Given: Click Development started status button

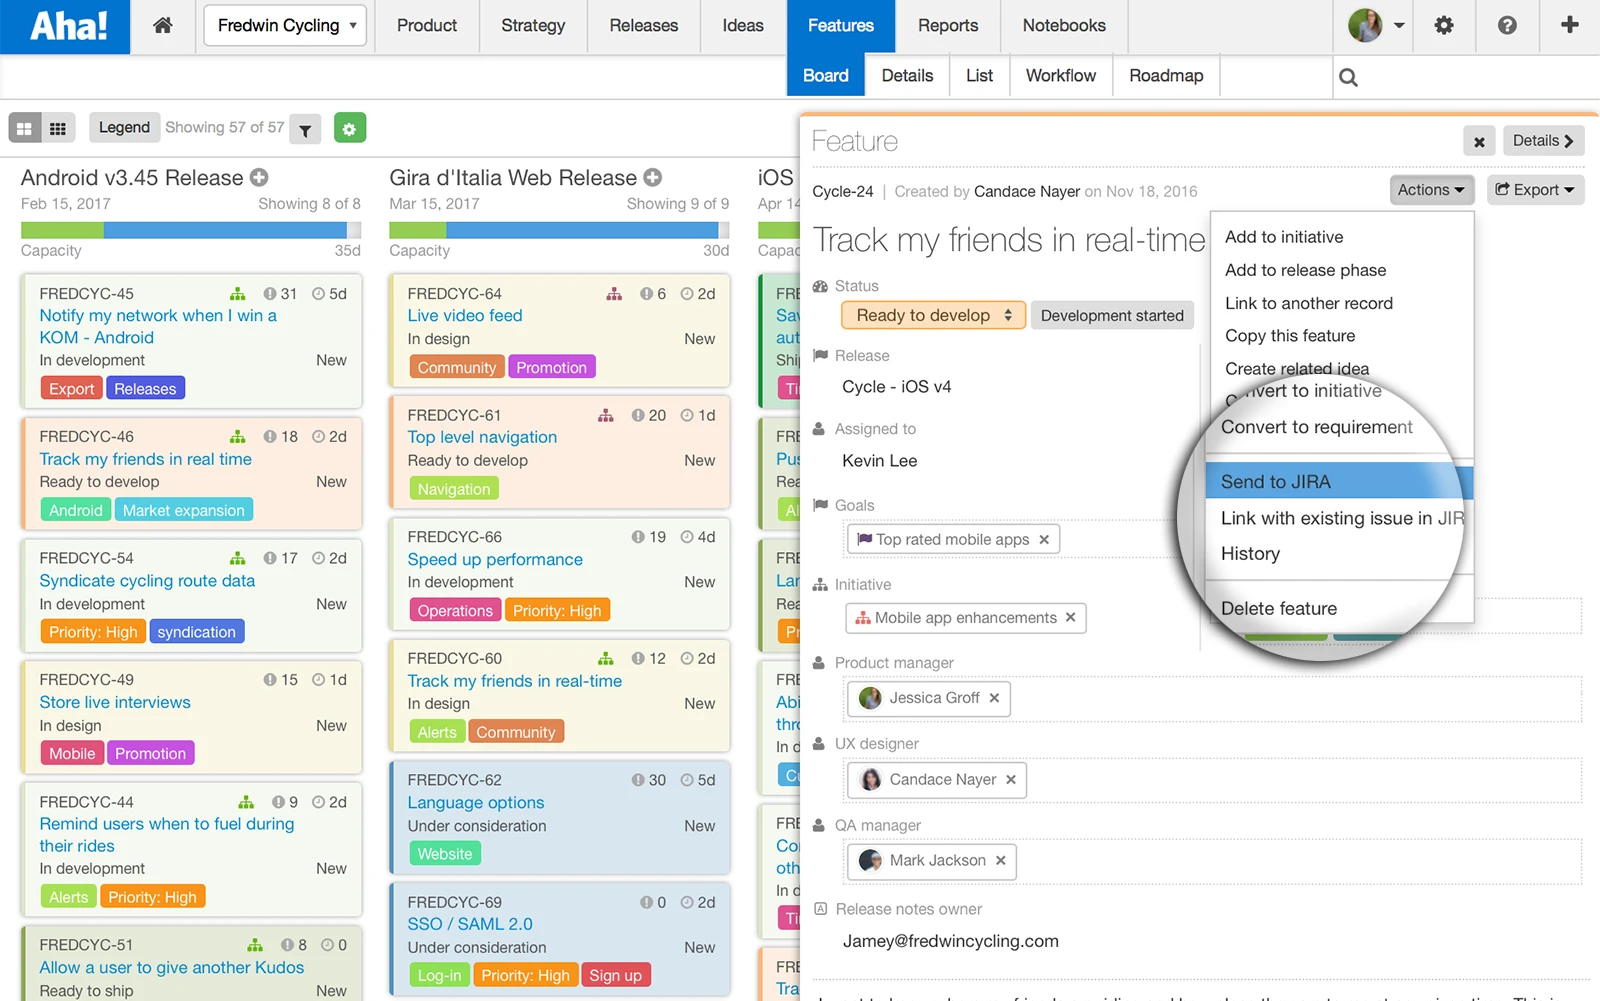Looking at the screenshot, I should click(x=1112, y=315).
